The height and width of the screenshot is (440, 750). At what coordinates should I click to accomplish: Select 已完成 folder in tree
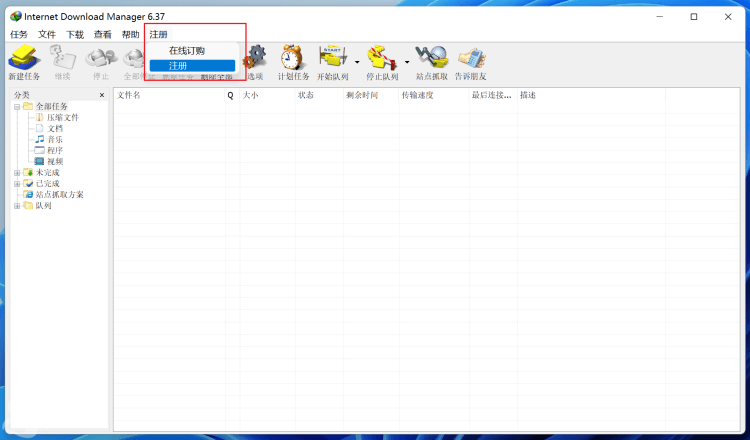click(x=48, y=184)
